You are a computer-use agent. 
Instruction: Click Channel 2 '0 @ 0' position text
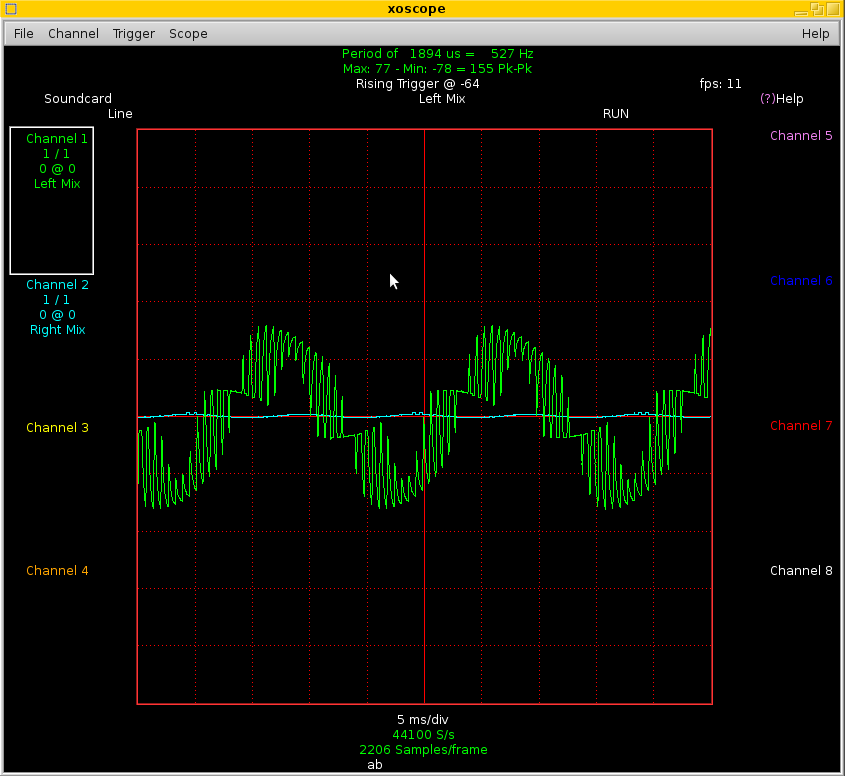pyautogui.click(x=57, y=315)
